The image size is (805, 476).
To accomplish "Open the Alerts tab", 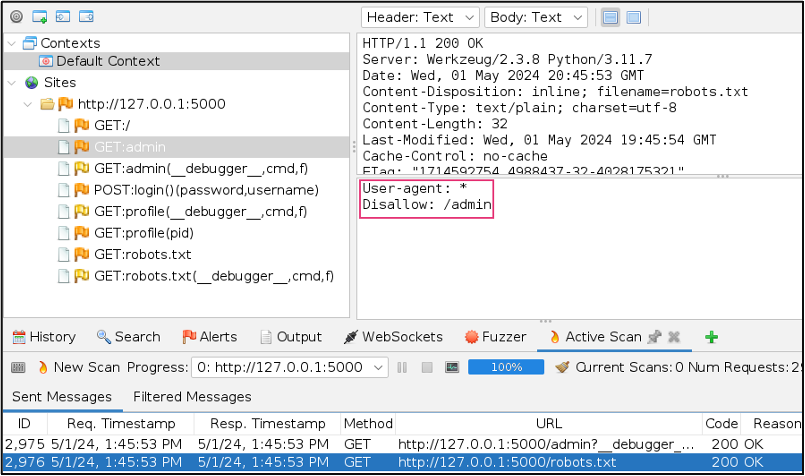I will coord(210,337).
